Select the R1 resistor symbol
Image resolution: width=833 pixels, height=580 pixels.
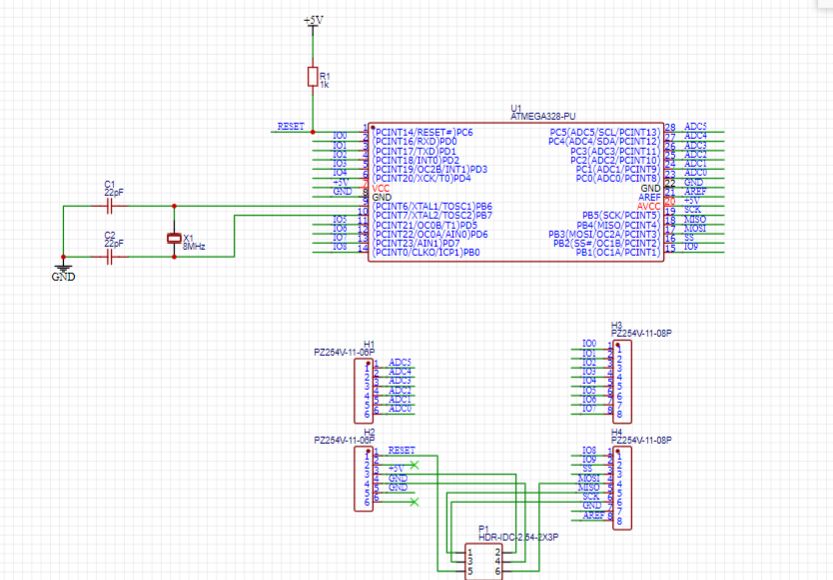[313, 77]
